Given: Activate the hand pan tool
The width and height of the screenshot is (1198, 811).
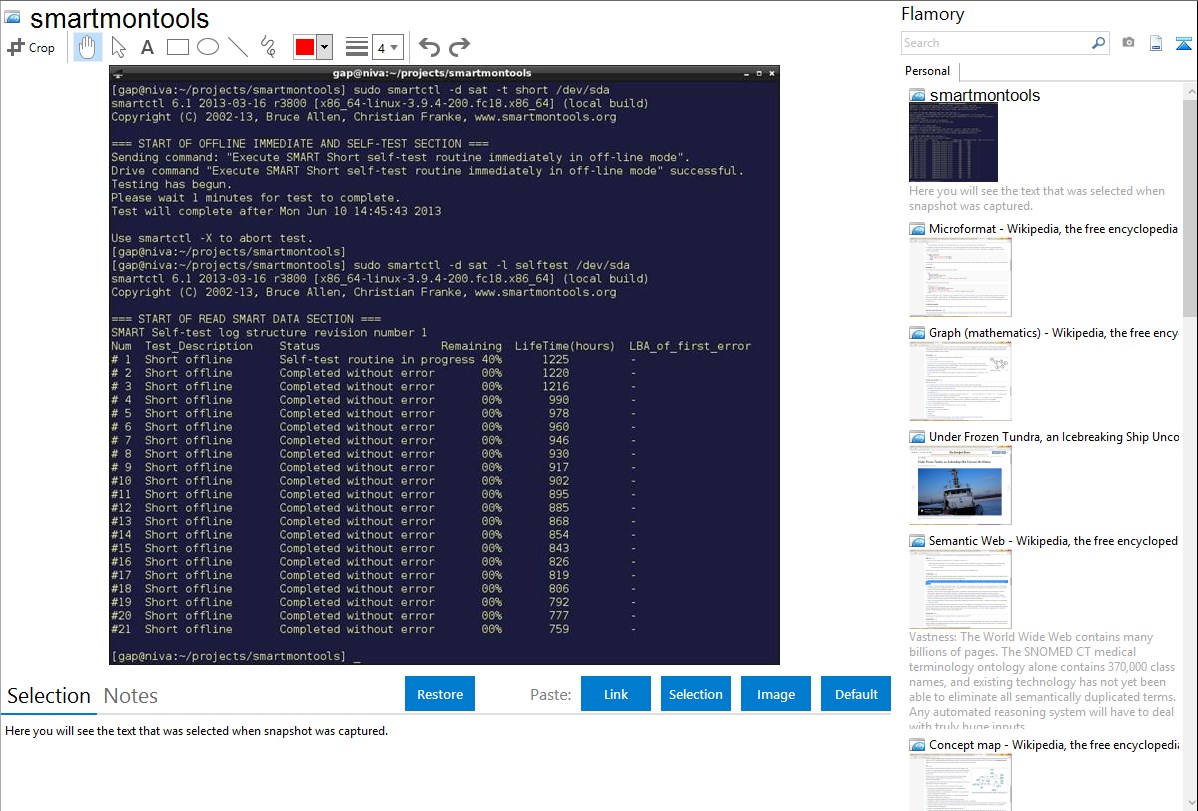Looking at the screenshot, I should coord(88,47).
